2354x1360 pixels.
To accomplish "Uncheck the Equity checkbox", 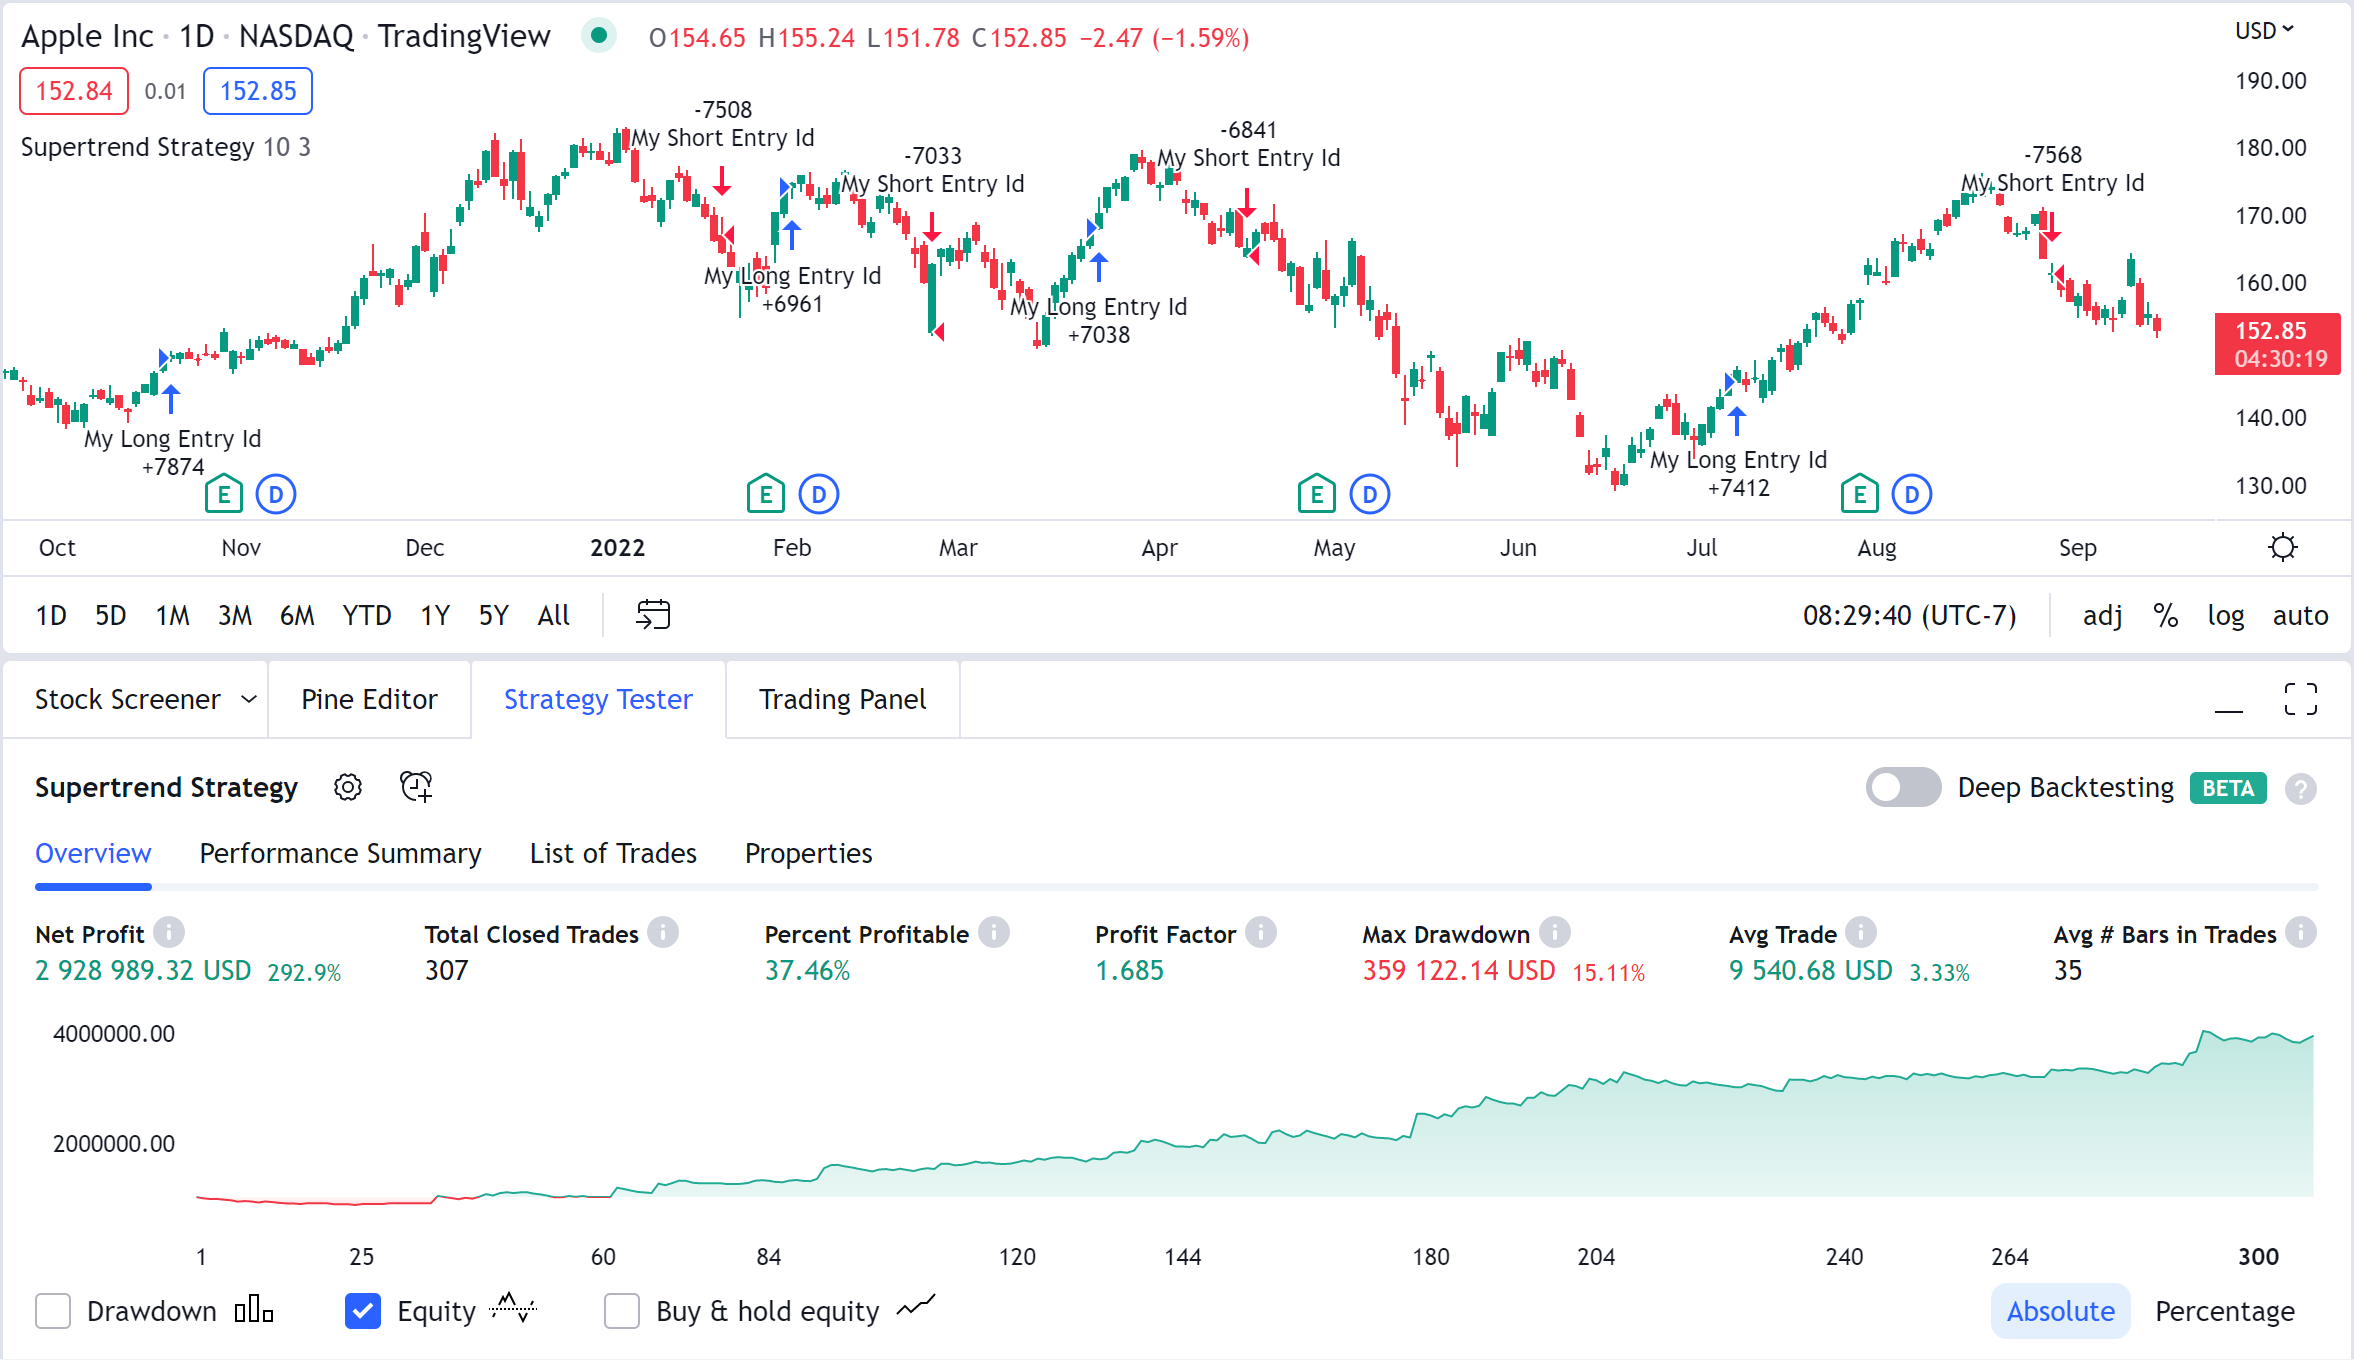I will (362, 1311).
